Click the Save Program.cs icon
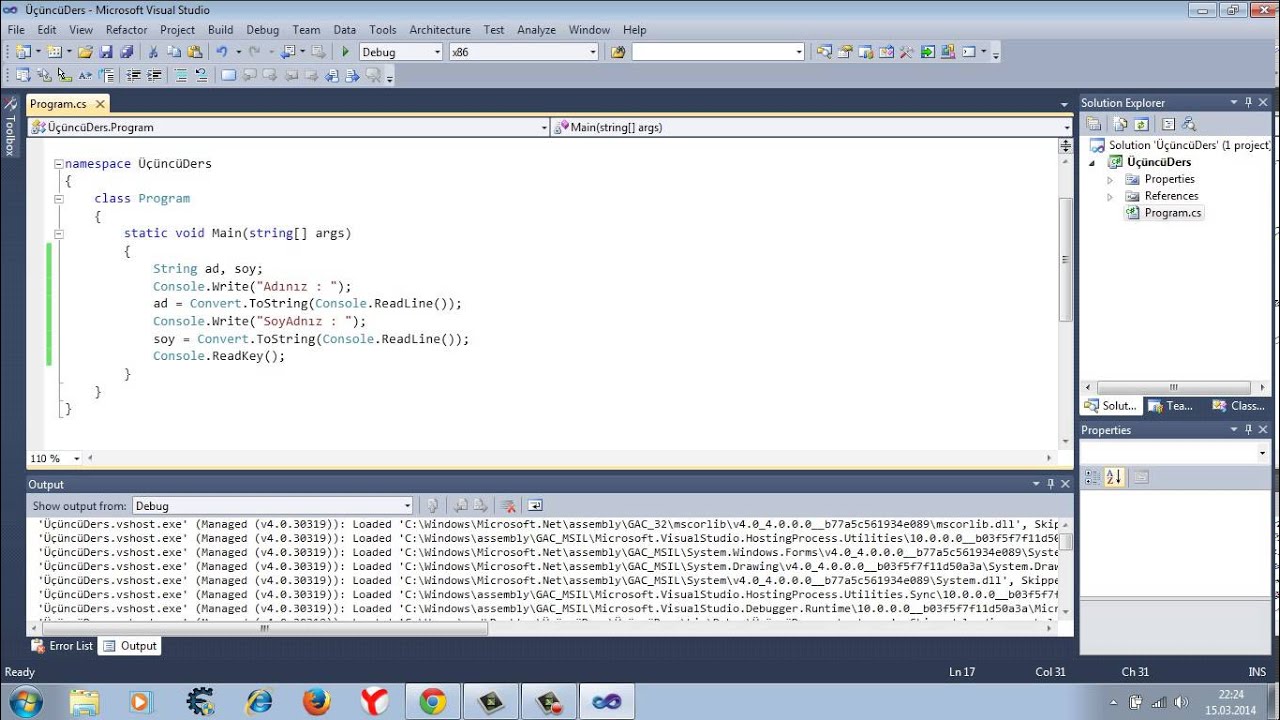 106,52
